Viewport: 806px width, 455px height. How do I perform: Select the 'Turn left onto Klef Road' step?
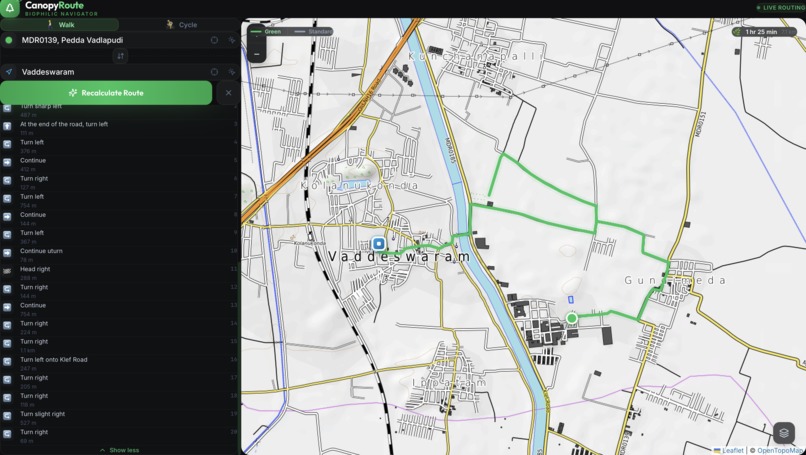120,363
